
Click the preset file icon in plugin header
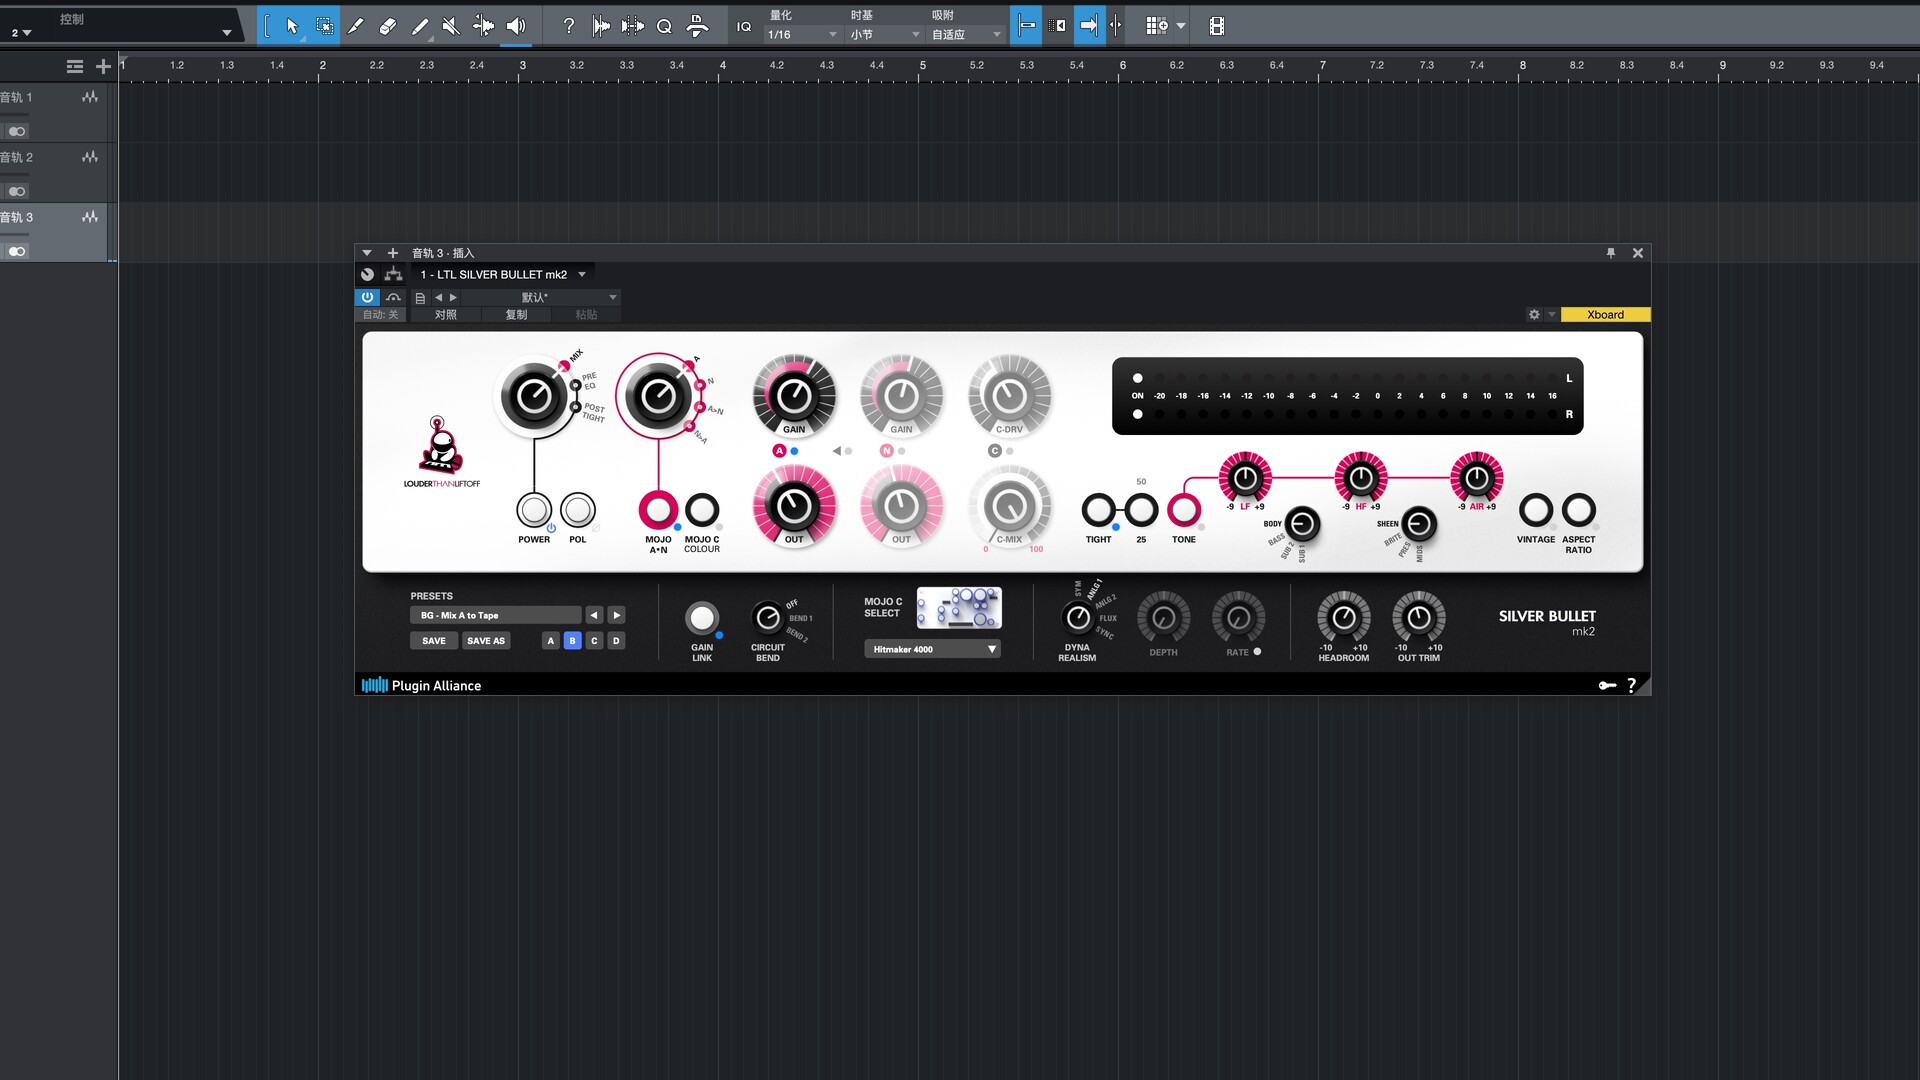(420, 298)
